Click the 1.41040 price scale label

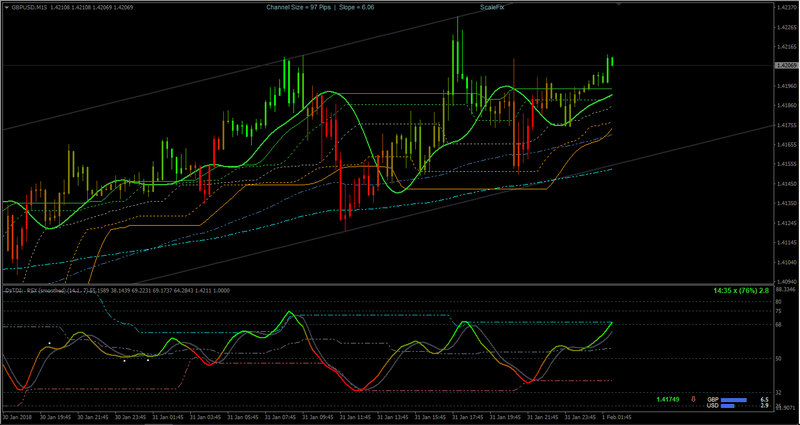(787, 262)
